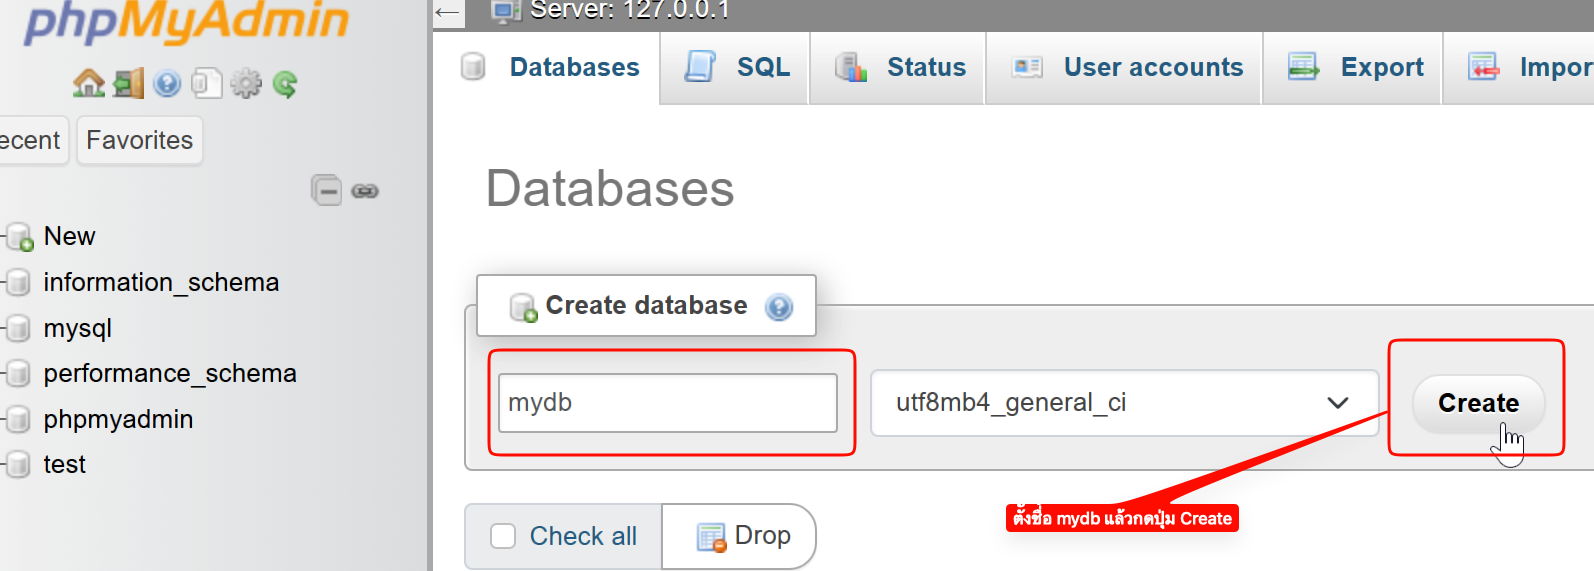This screenshot has height=571, width=1594.
Task: Click the Drop button
Action: 743,537
